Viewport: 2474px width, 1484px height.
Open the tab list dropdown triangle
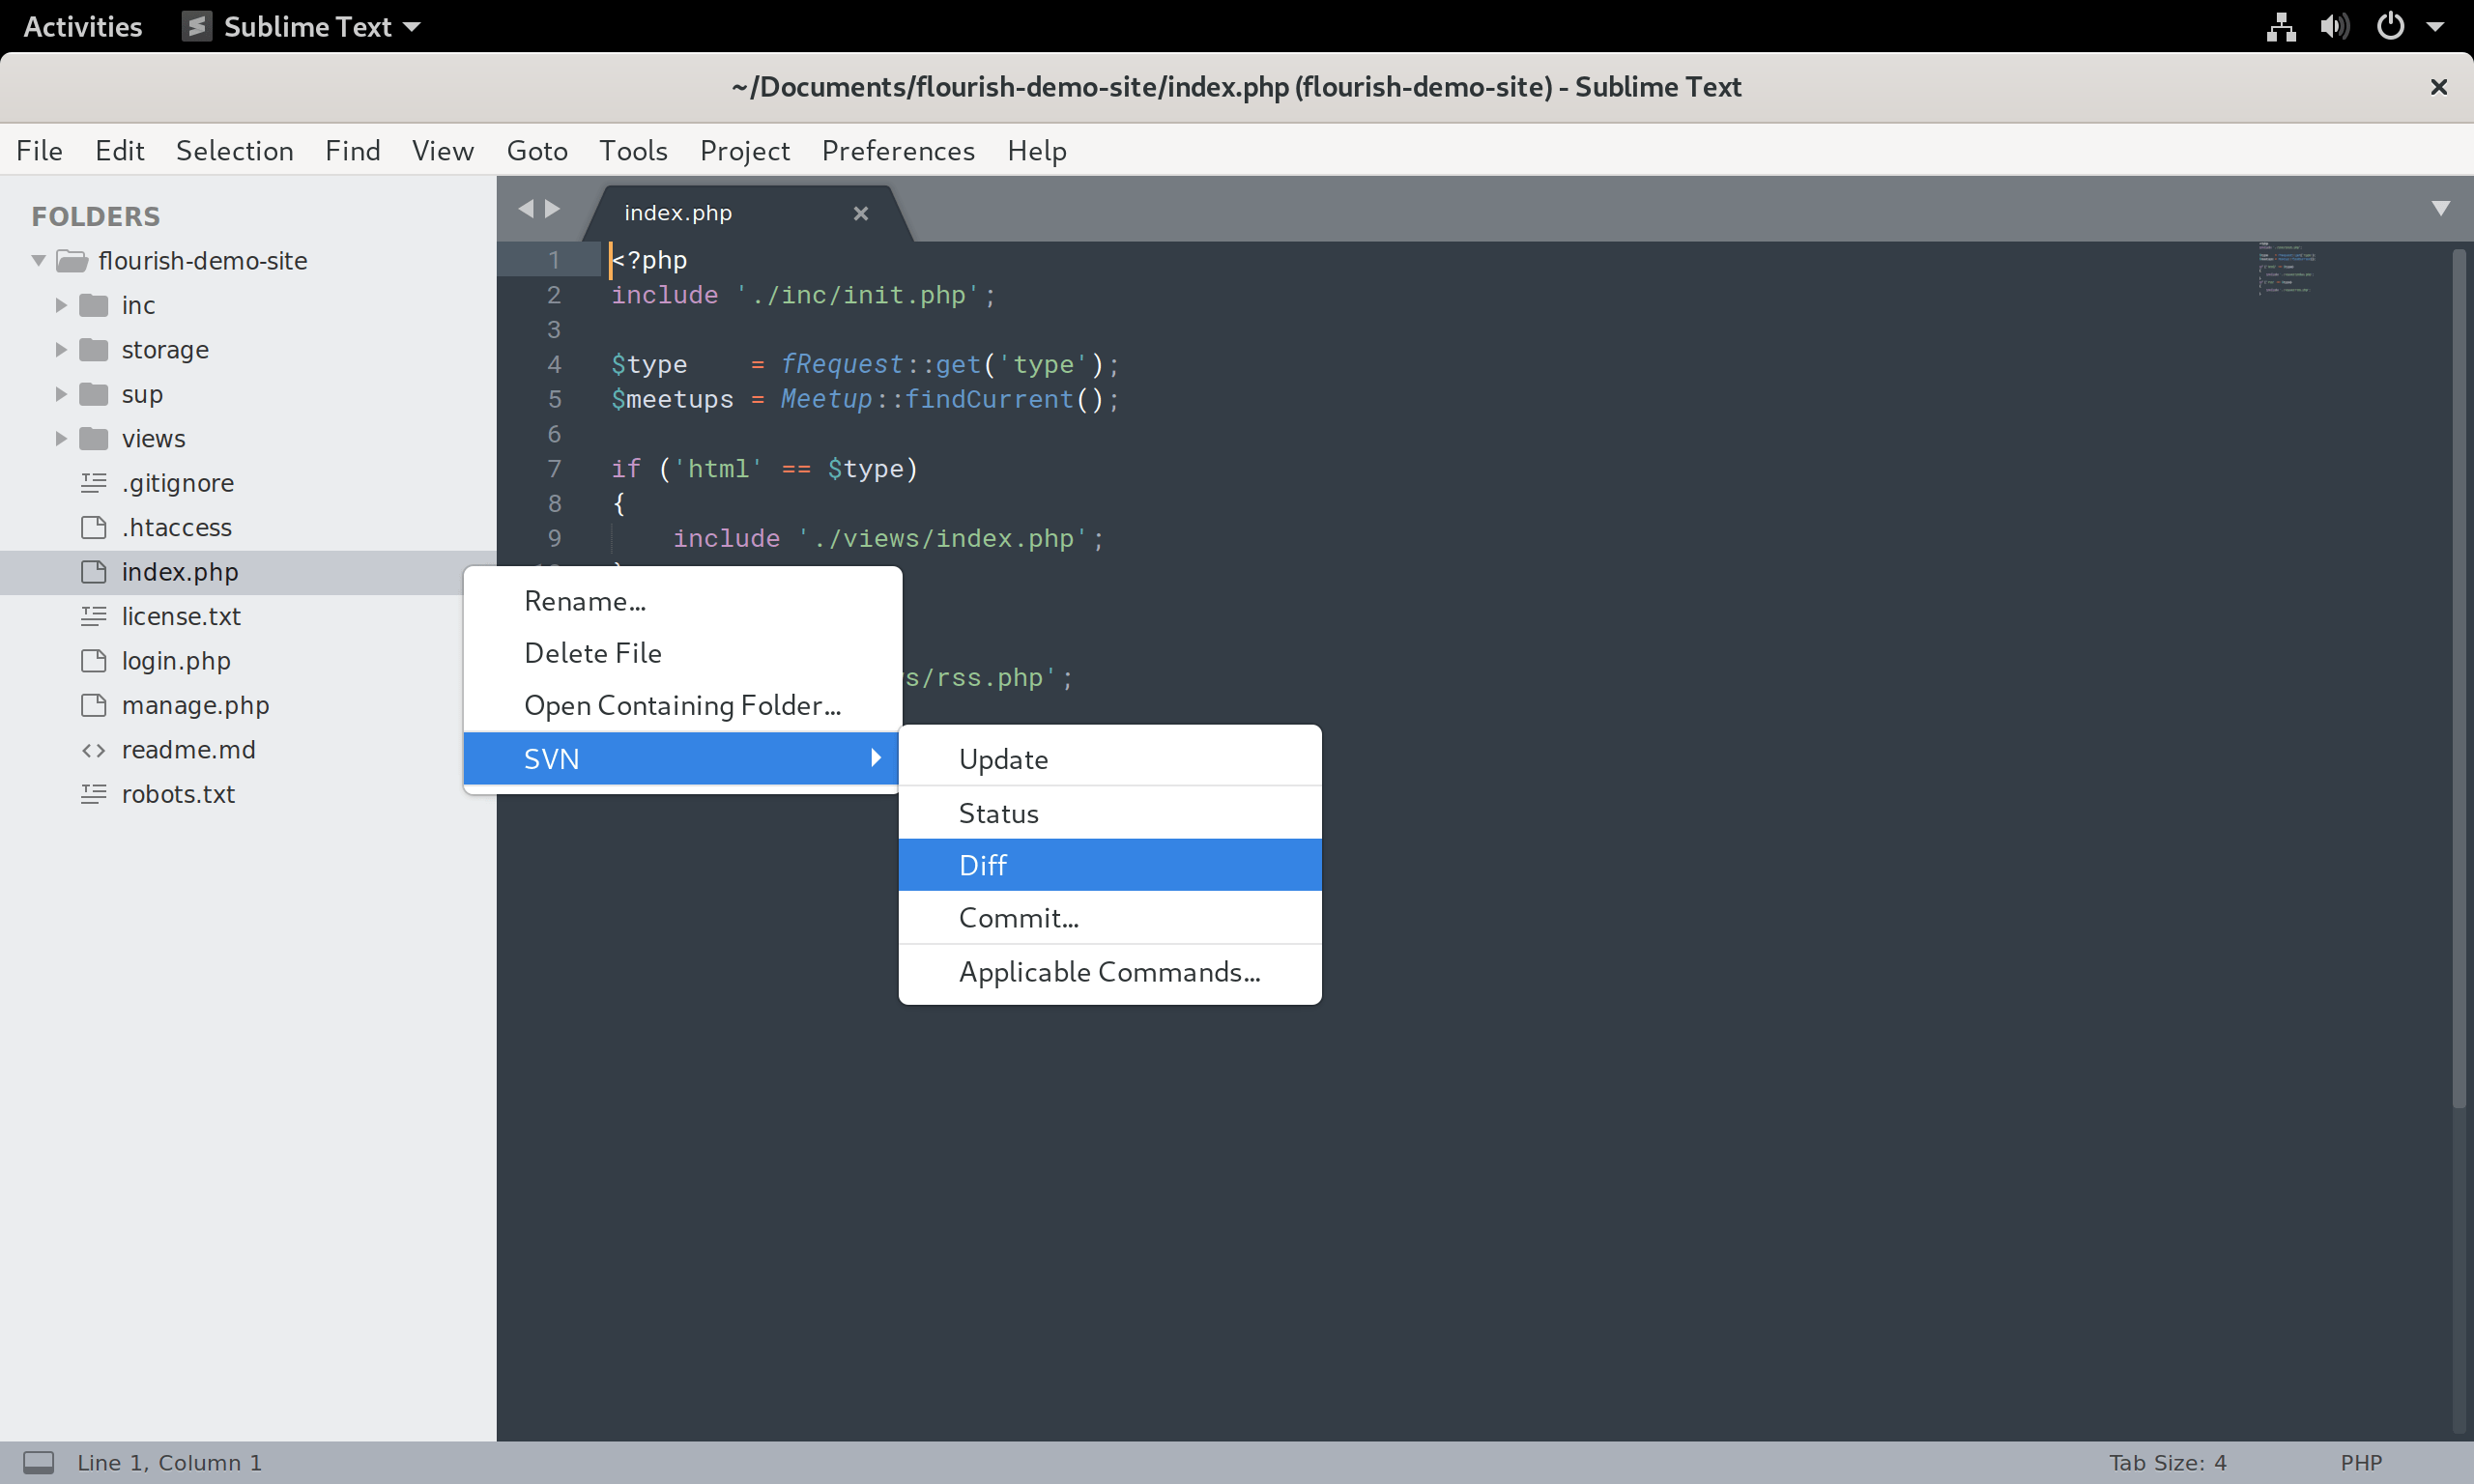point(2440,208)
